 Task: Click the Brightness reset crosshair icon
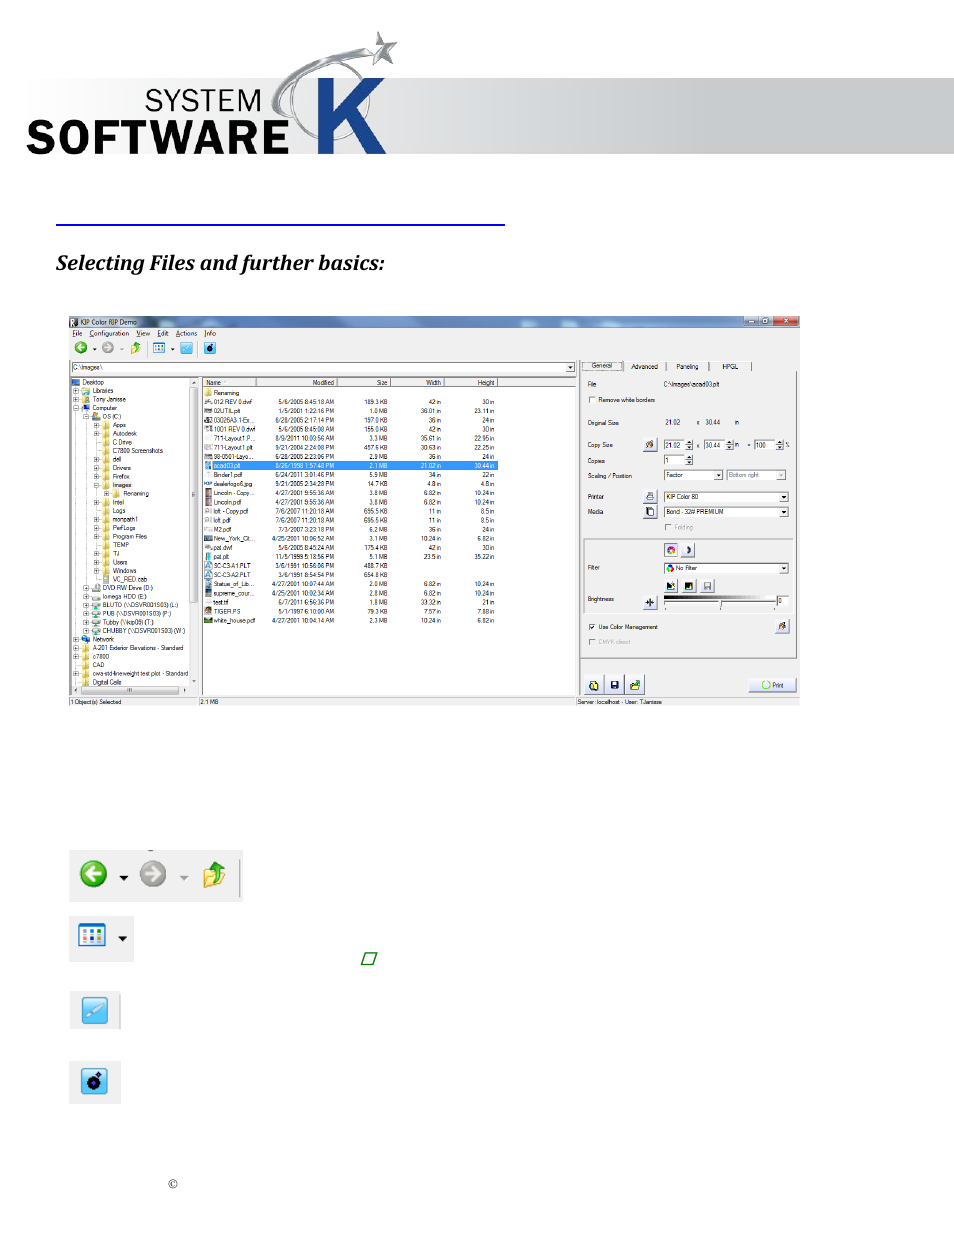point(650,602)
